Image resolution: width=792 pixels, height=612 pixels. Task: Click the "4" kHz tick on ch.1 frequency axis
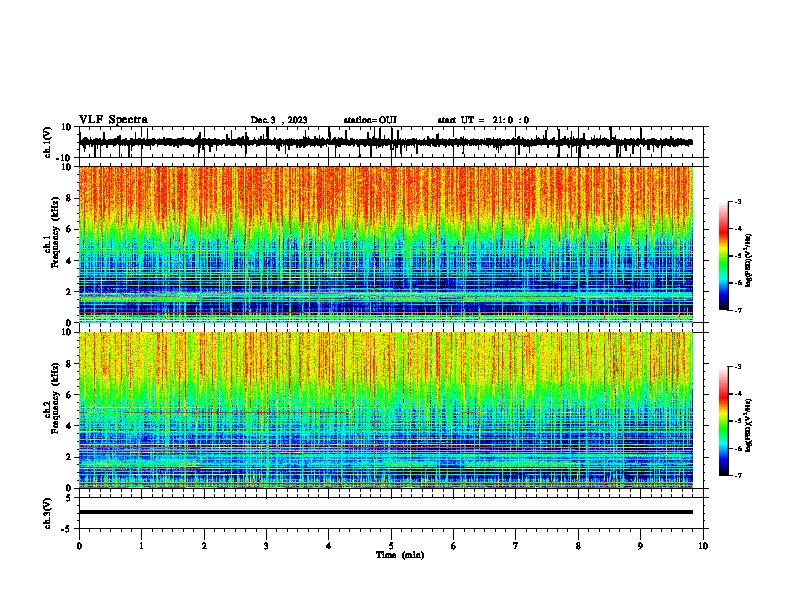70,261
